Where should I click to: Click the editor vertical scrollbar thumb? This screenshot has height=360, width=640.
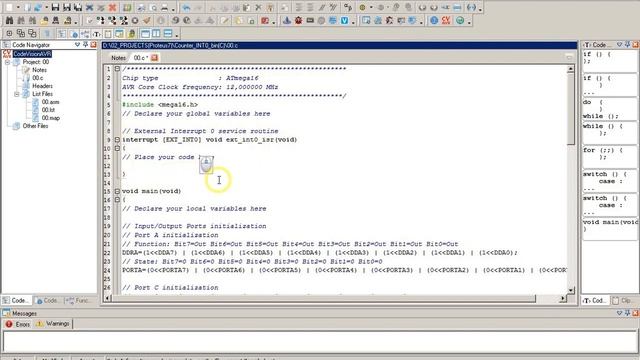click(571, 109)
